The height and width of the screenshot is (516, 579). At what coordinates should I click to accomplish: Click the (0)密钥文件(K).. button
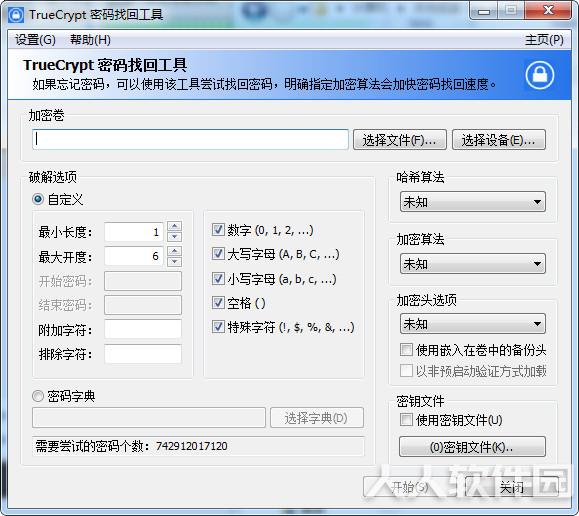click(472, 447)
